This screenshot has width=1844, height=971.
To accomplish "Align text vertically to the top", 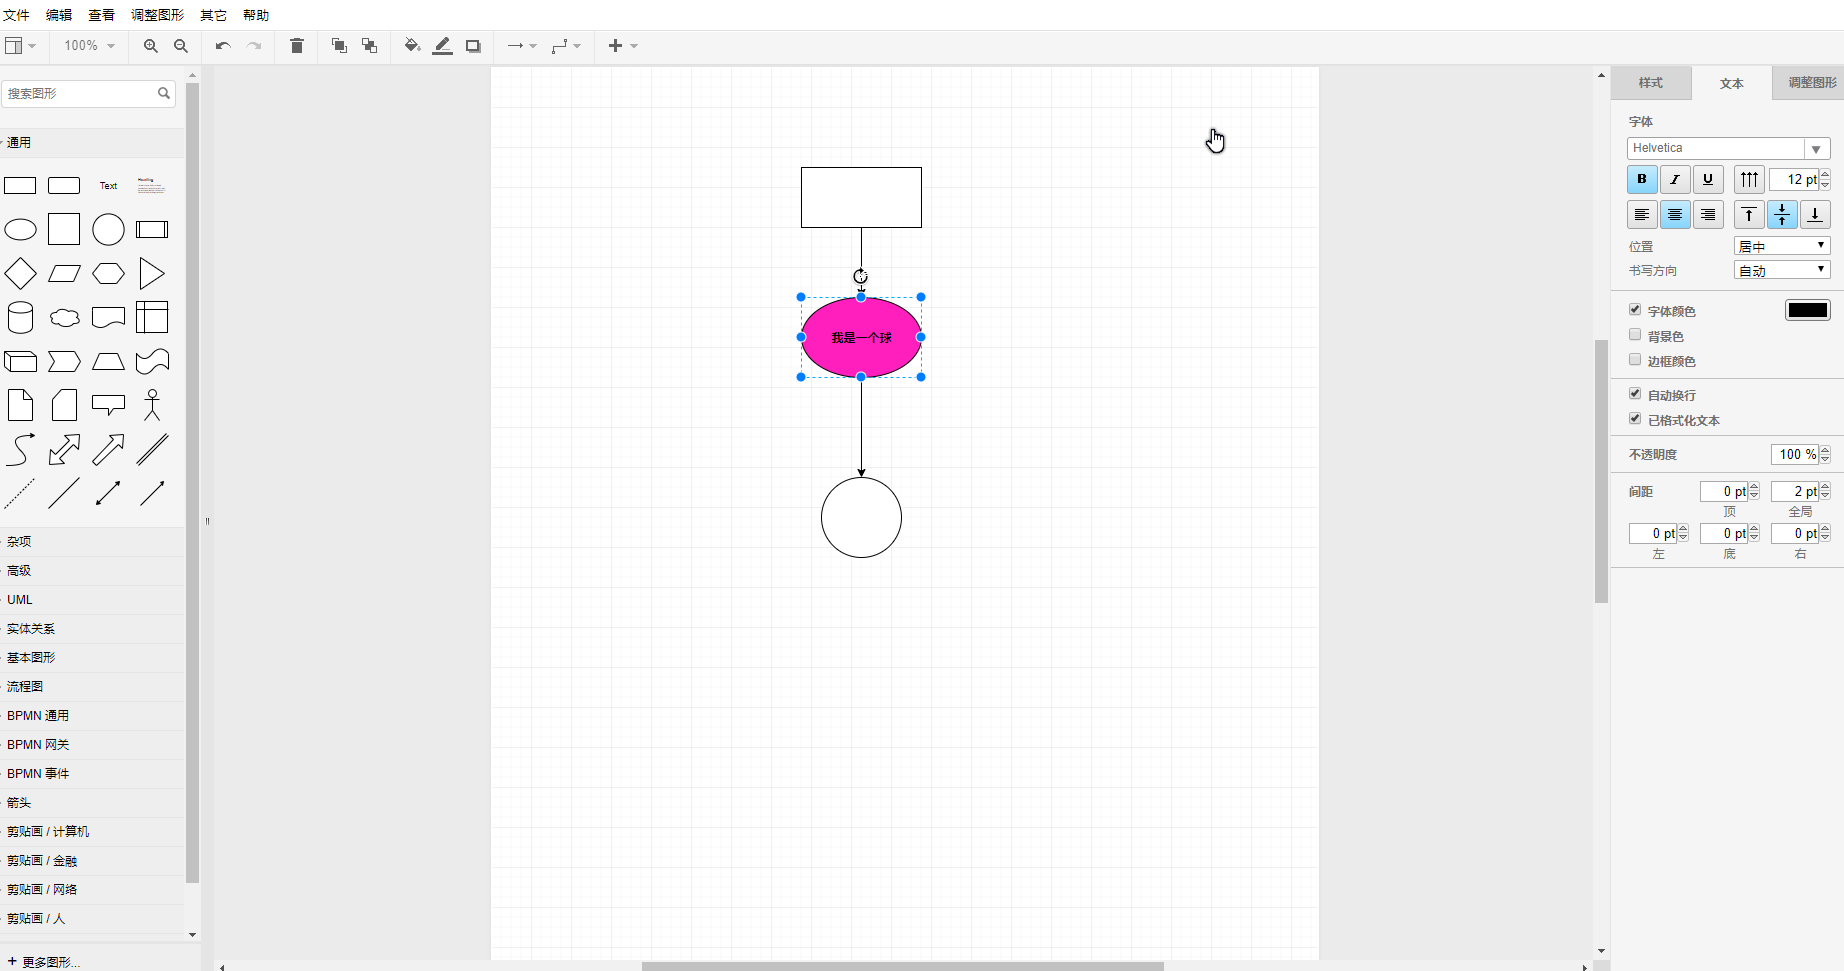I will (x=1749, y=215).
